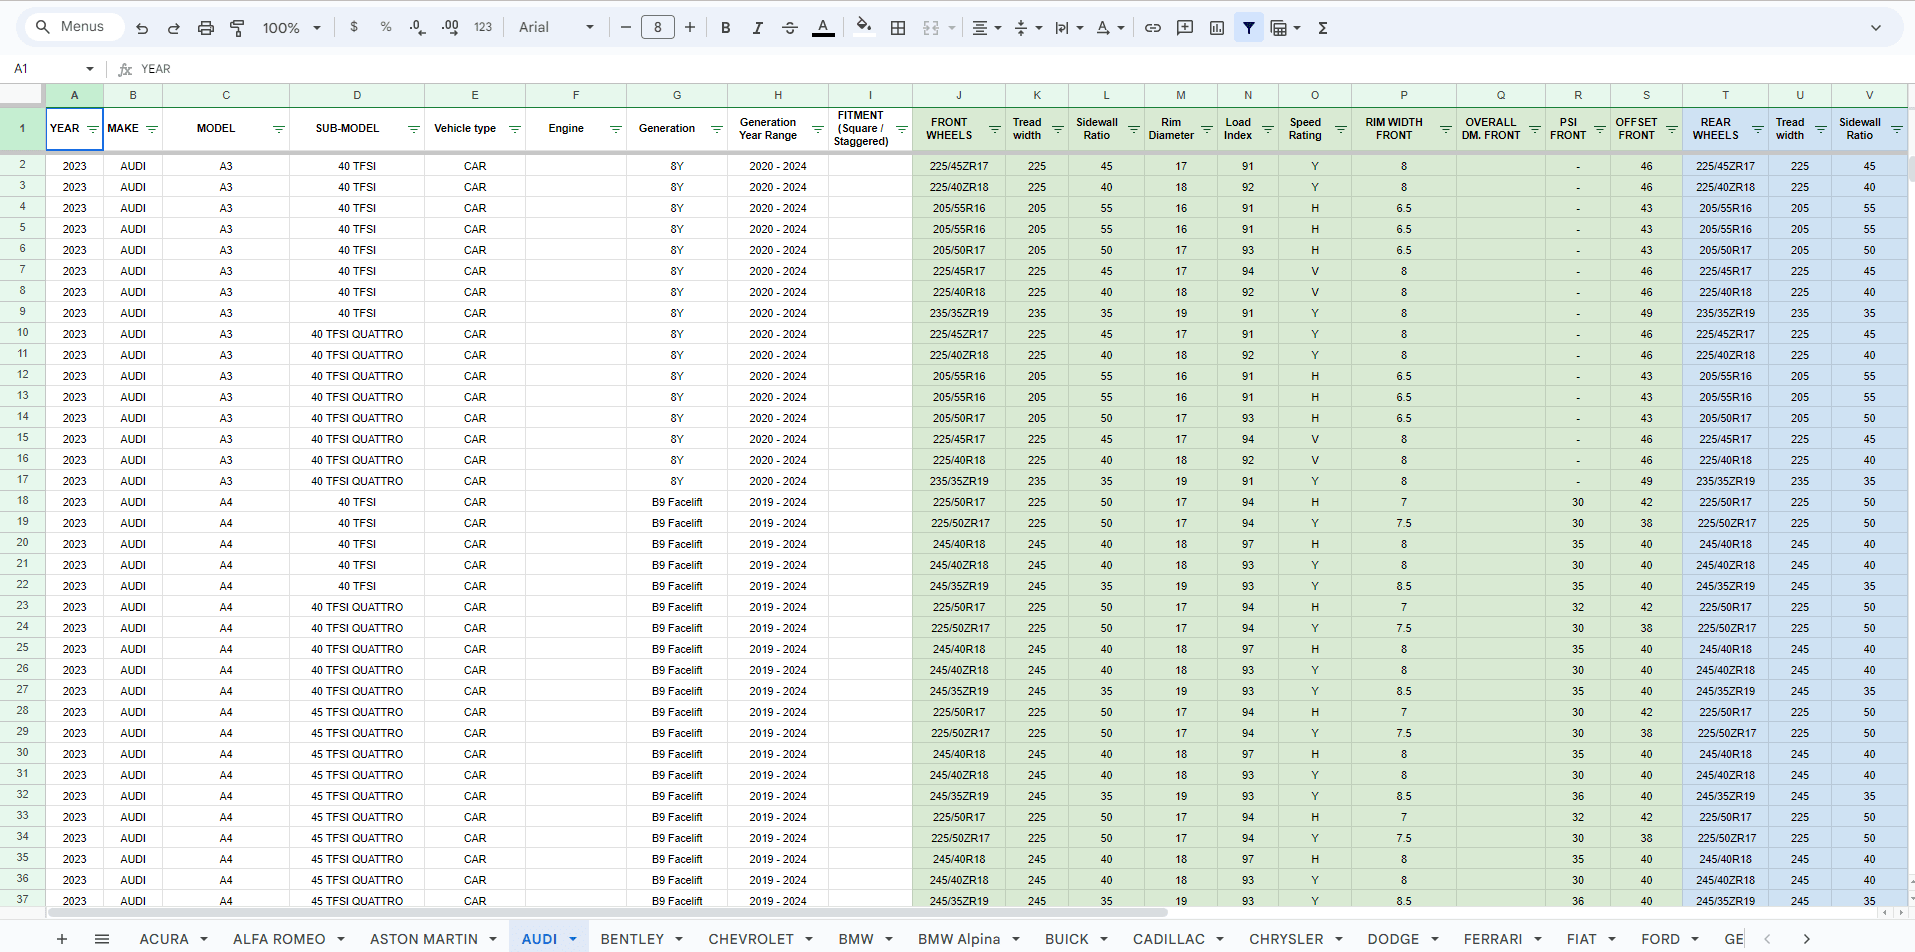Image resolution: width=1915 pixels, height=952 pixels.
Task: Click the Undo icon
Action: click(142, 28)
